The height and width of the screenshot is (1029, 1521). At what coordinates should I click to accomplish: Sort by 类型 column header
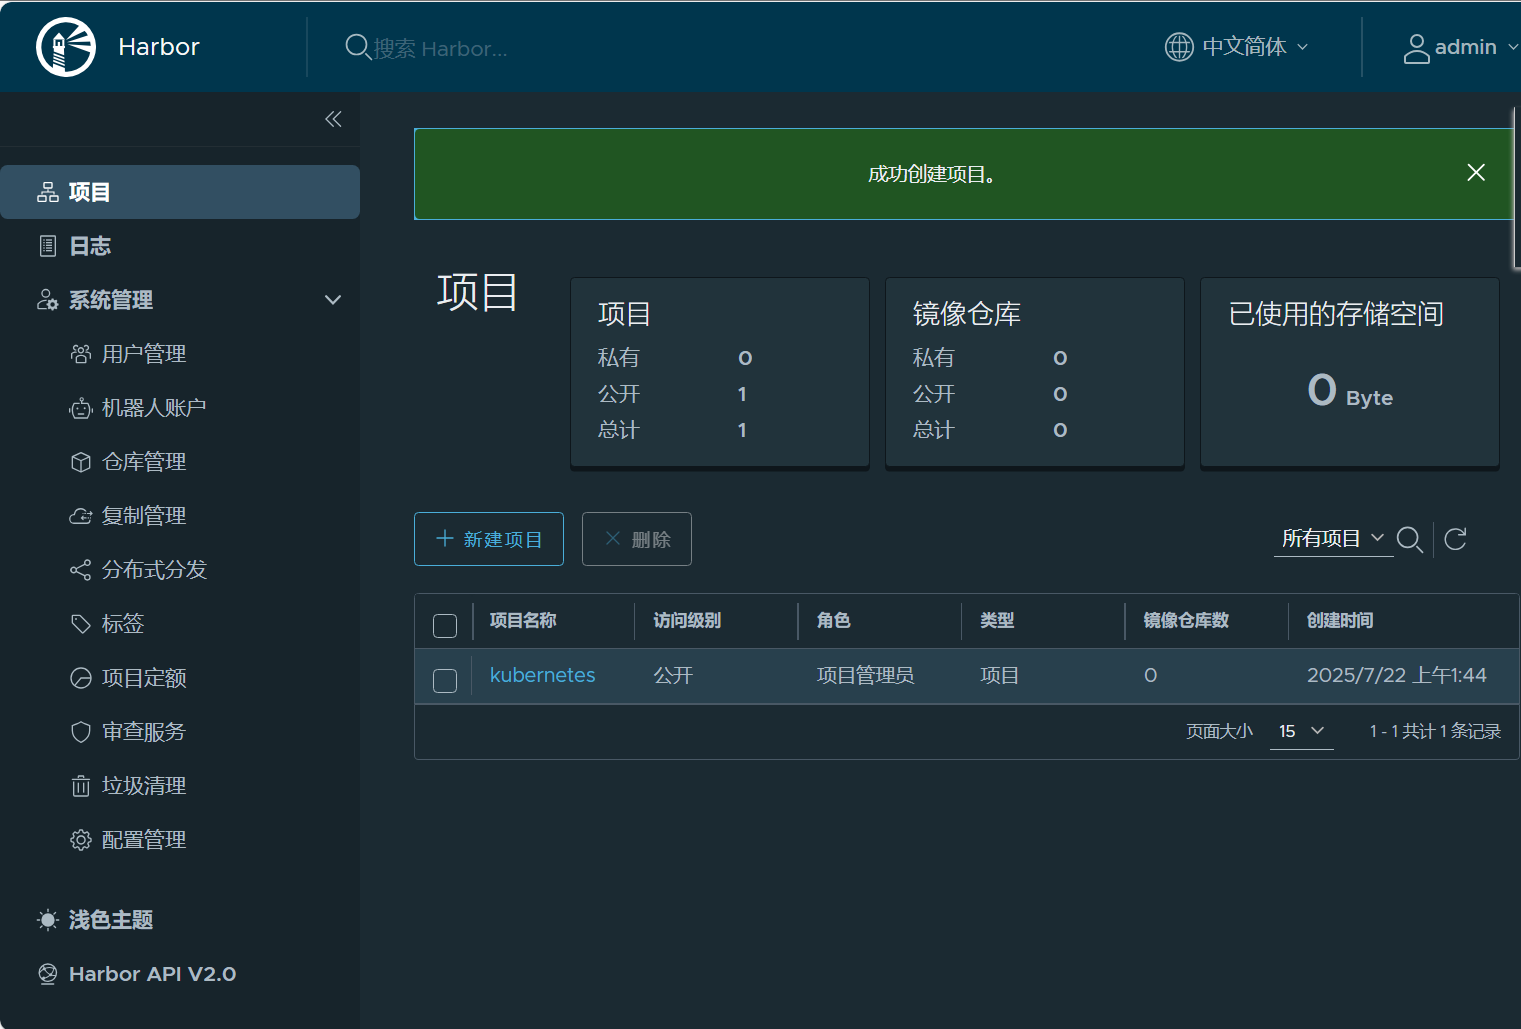tap(997, 620)
